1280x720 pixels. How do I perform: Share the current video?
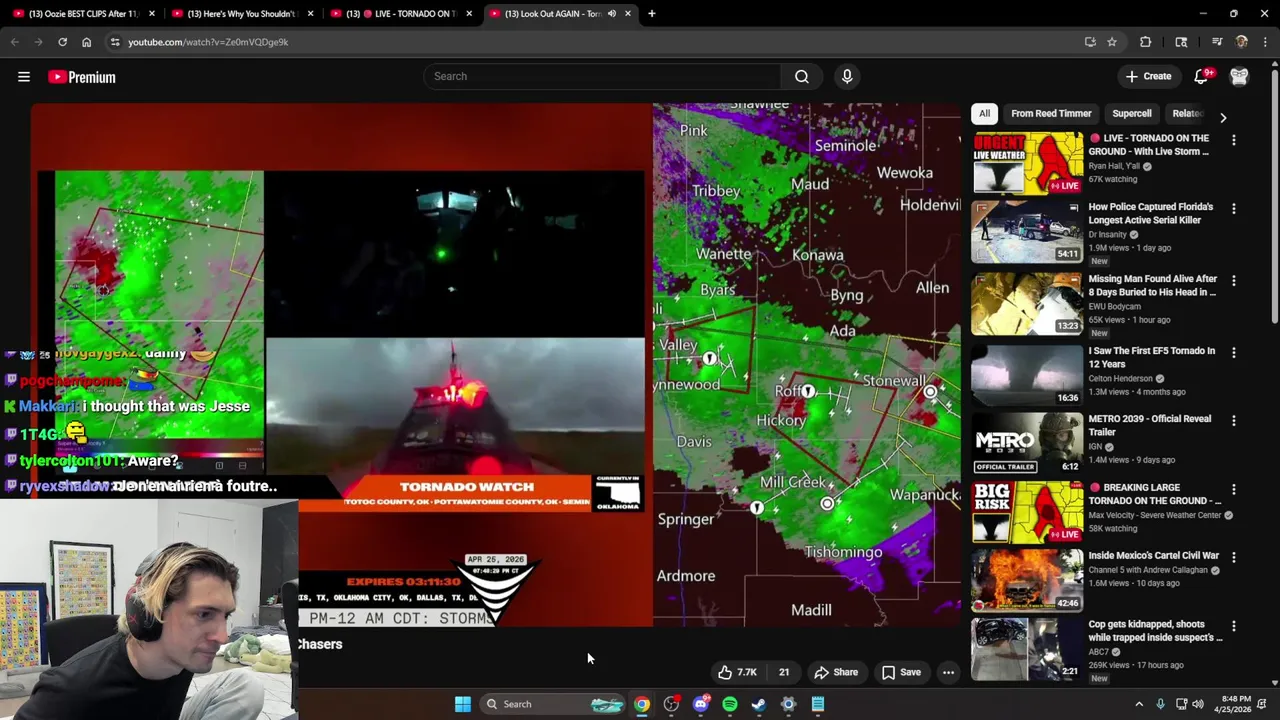click(x=836, y=672)
